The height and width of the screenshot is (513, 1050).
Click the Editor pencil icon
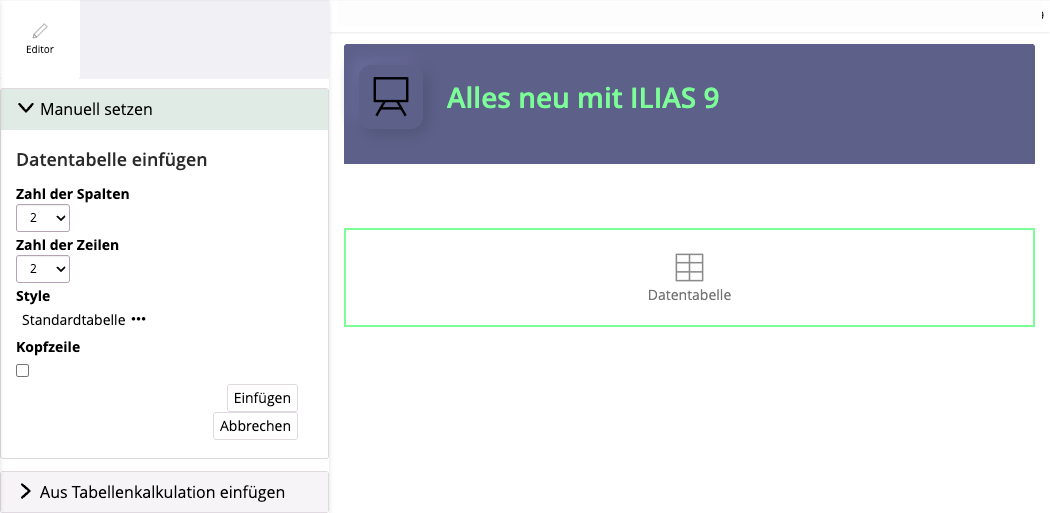(x=40, y=31)
